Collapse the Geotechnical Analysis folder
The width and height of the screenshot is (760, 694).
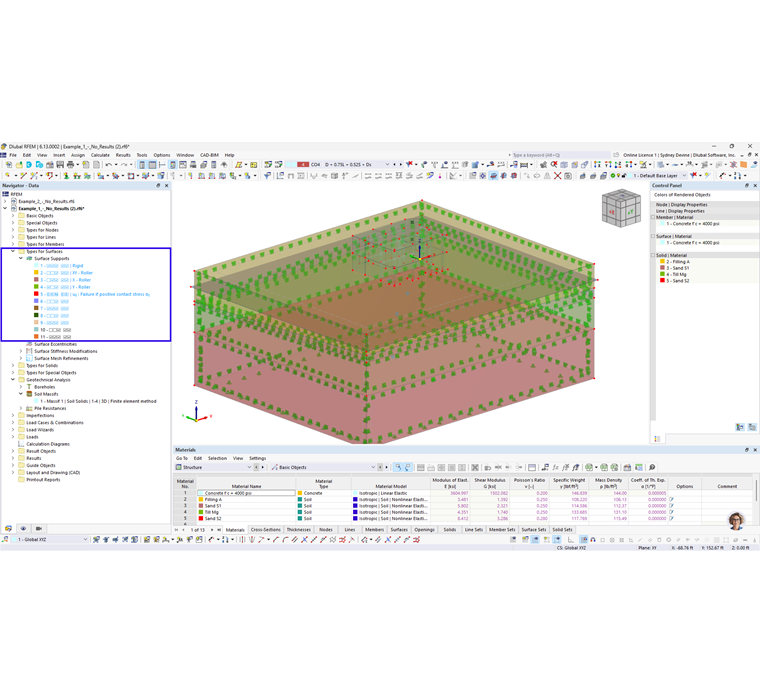point(13,380)
